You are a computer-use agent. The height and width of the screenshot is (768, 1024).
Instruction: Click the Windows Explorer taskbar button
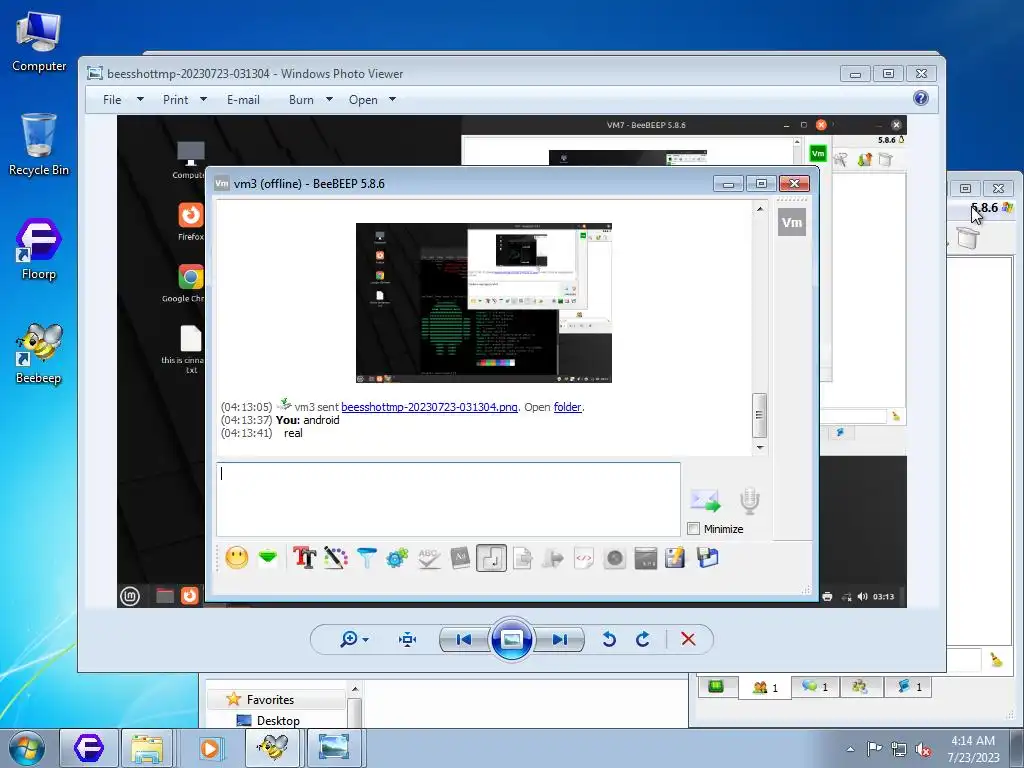tap(147, 748)
